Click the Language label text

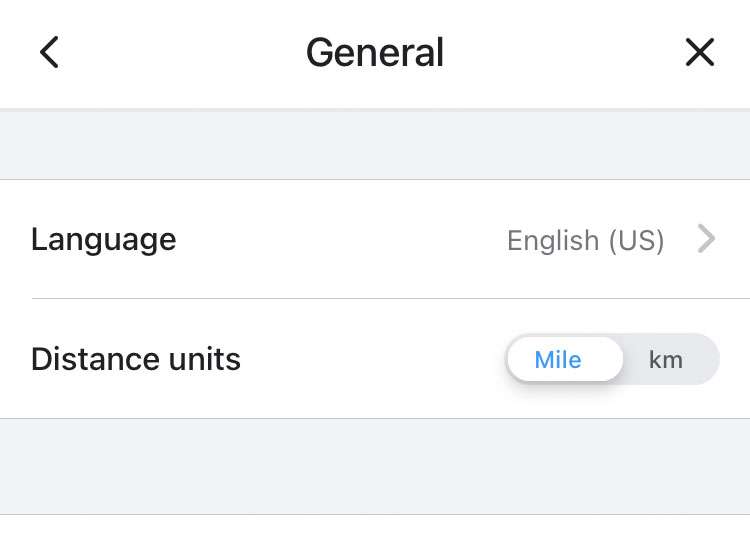pyautogui.click(x=103, y=240)
